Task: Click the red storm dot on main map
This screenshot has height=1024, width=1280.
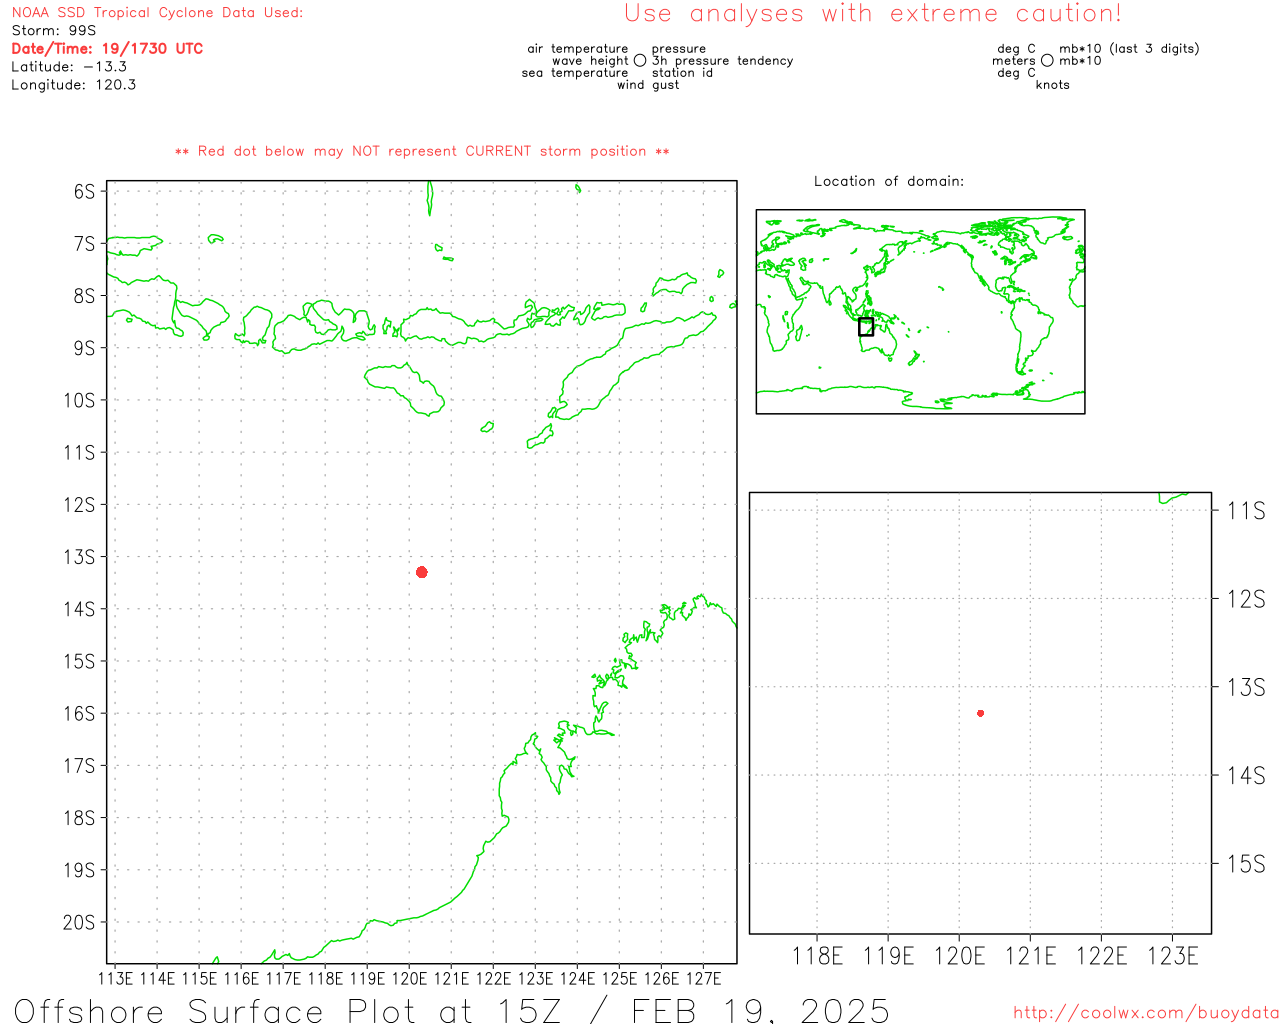Action: tap(422, 572)
